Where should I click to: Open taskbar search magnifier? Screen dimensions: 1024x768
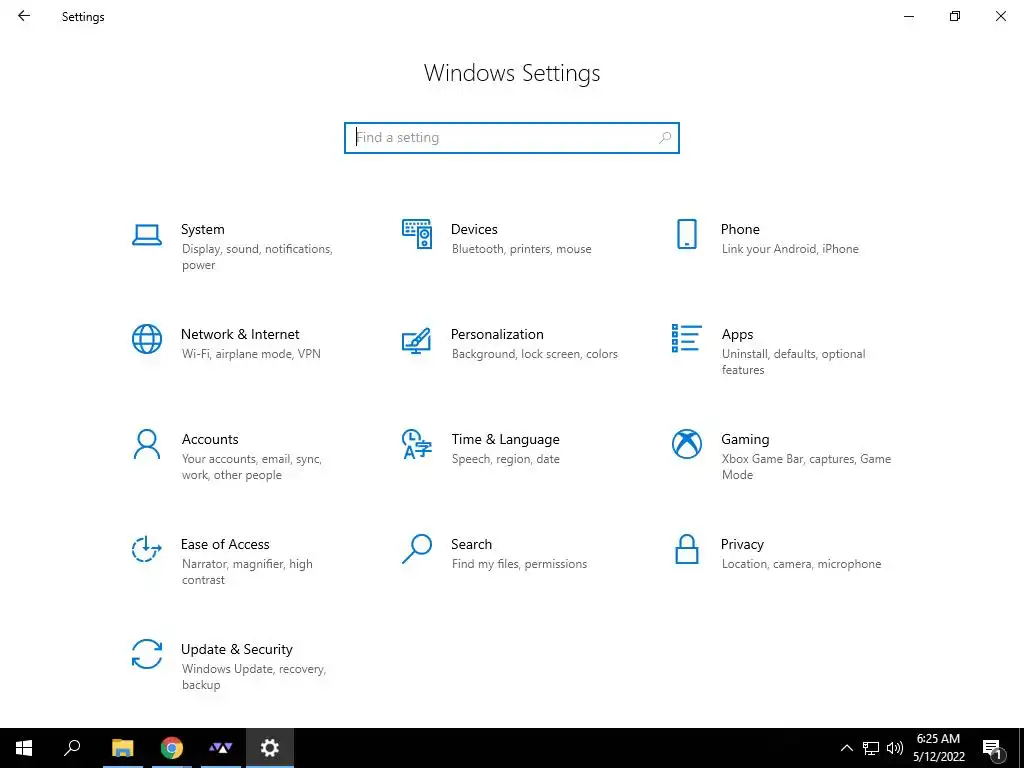[x=72, y=748]
